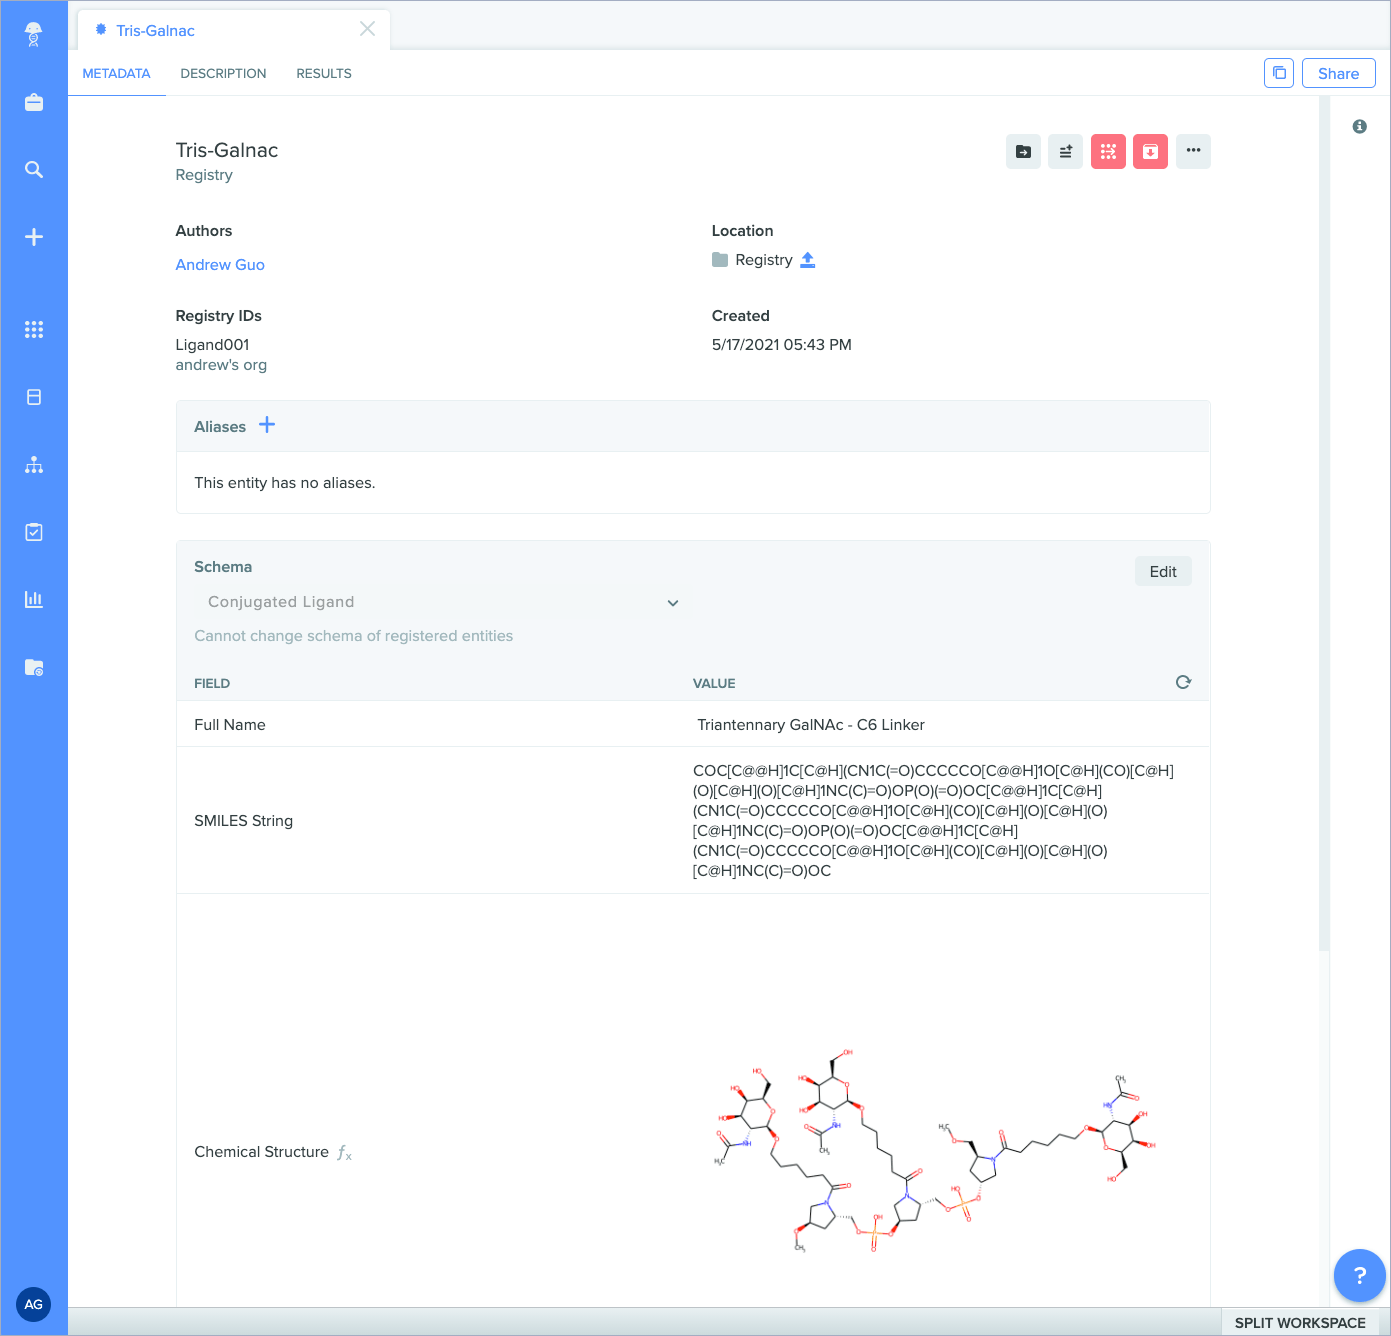The height and width of the screenshot is (1336, 1391).
Task: Click the move-to-folder arrow icon button
Action: tap(1023, 152)
